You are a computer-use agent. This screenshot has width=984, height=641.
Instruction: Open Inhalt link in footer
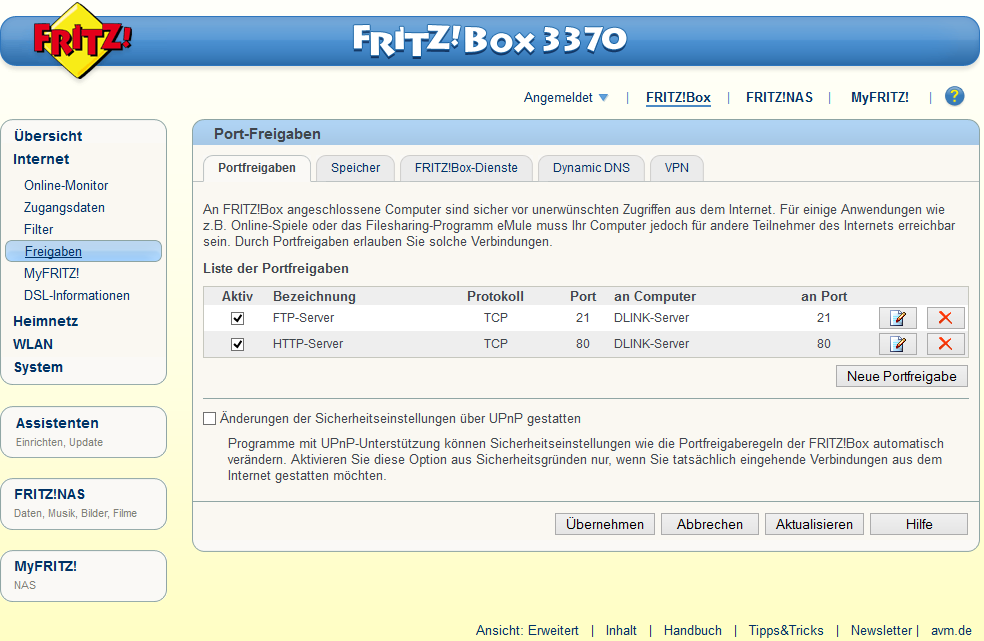(621, 630)
